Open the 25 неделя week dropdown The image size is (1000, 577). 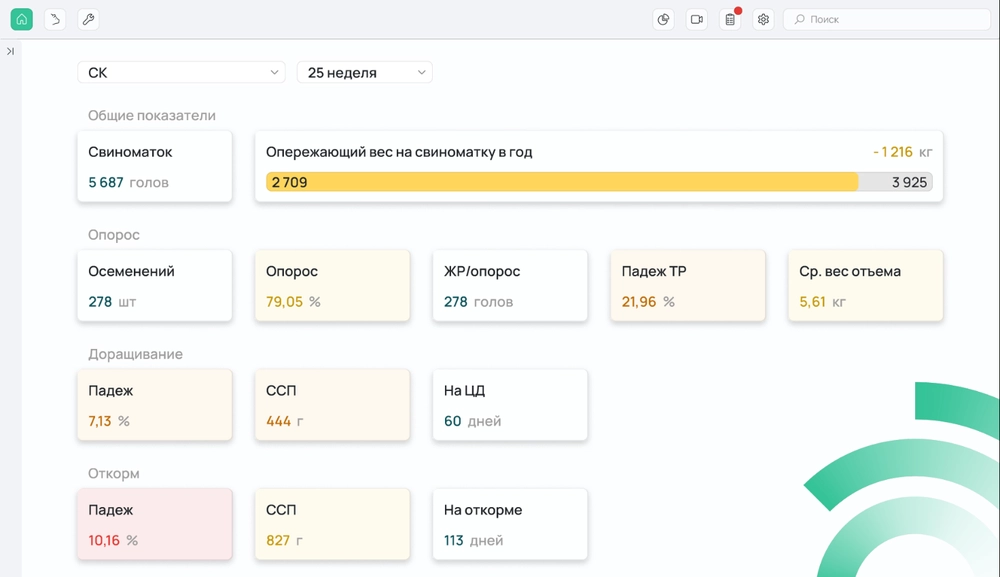(364, 73)
